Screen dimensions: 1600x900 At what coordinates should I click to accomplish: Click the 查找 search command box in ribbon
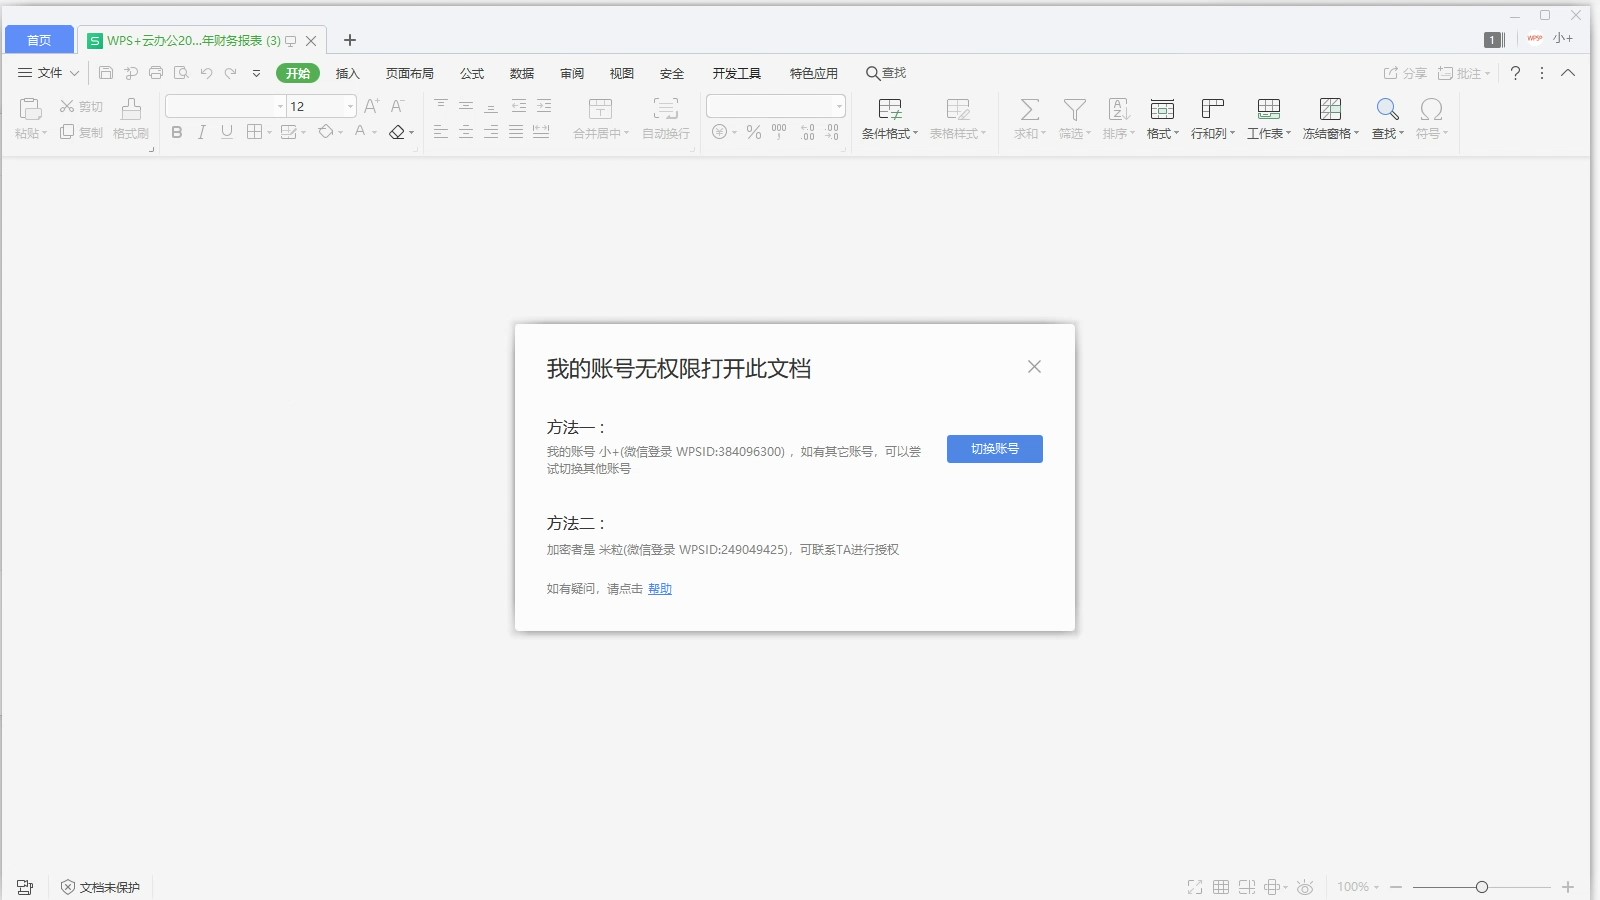tap(886, 73)
